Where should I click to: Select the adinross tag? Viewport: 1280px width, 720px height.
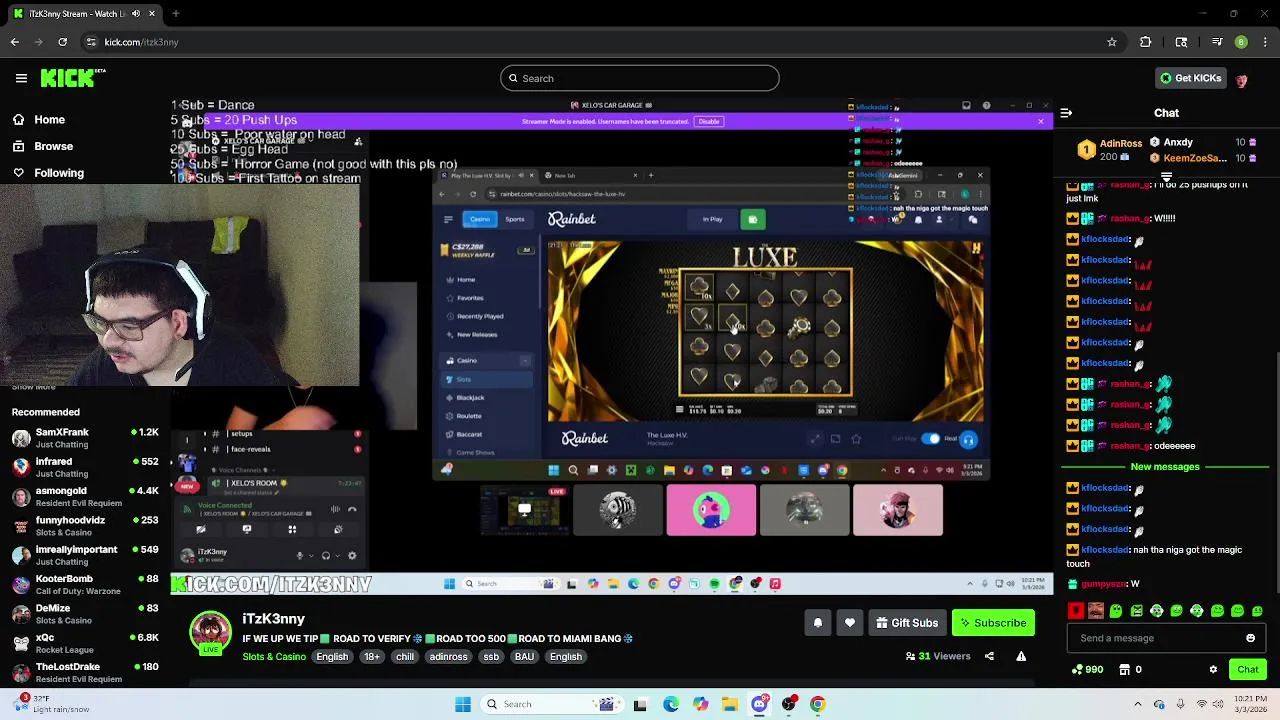tap(448, 657)
